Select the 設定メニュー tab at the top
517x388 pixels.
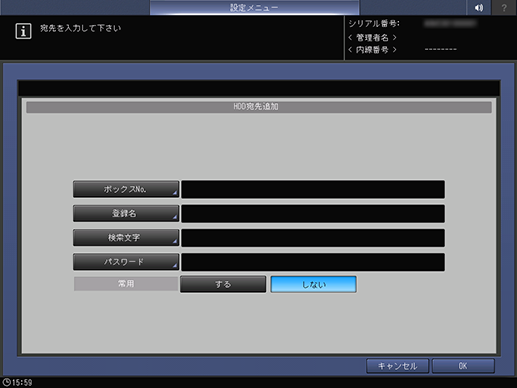coord(254,7)
